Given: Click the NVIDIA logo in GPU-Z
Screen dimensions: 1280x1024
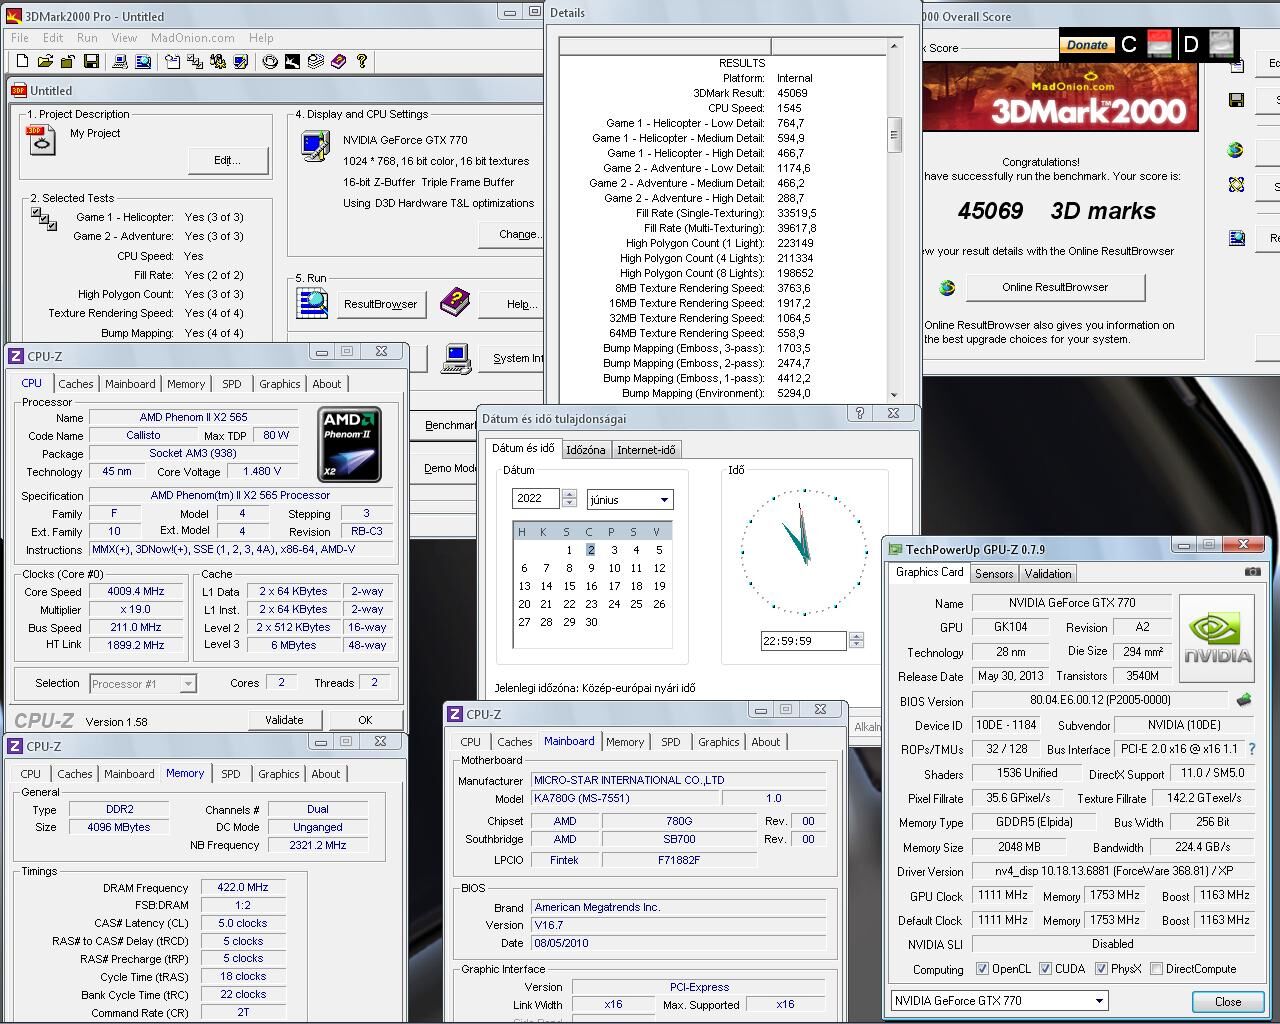Looking at the screenshot, I should tap(1217, 638).
